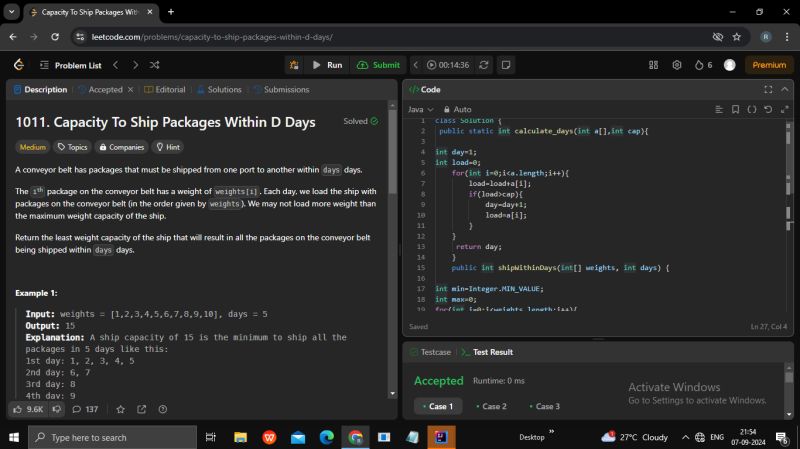Pick a random problem shuffle icon
The width and height of the screenshot is (800, 449).
155,65
